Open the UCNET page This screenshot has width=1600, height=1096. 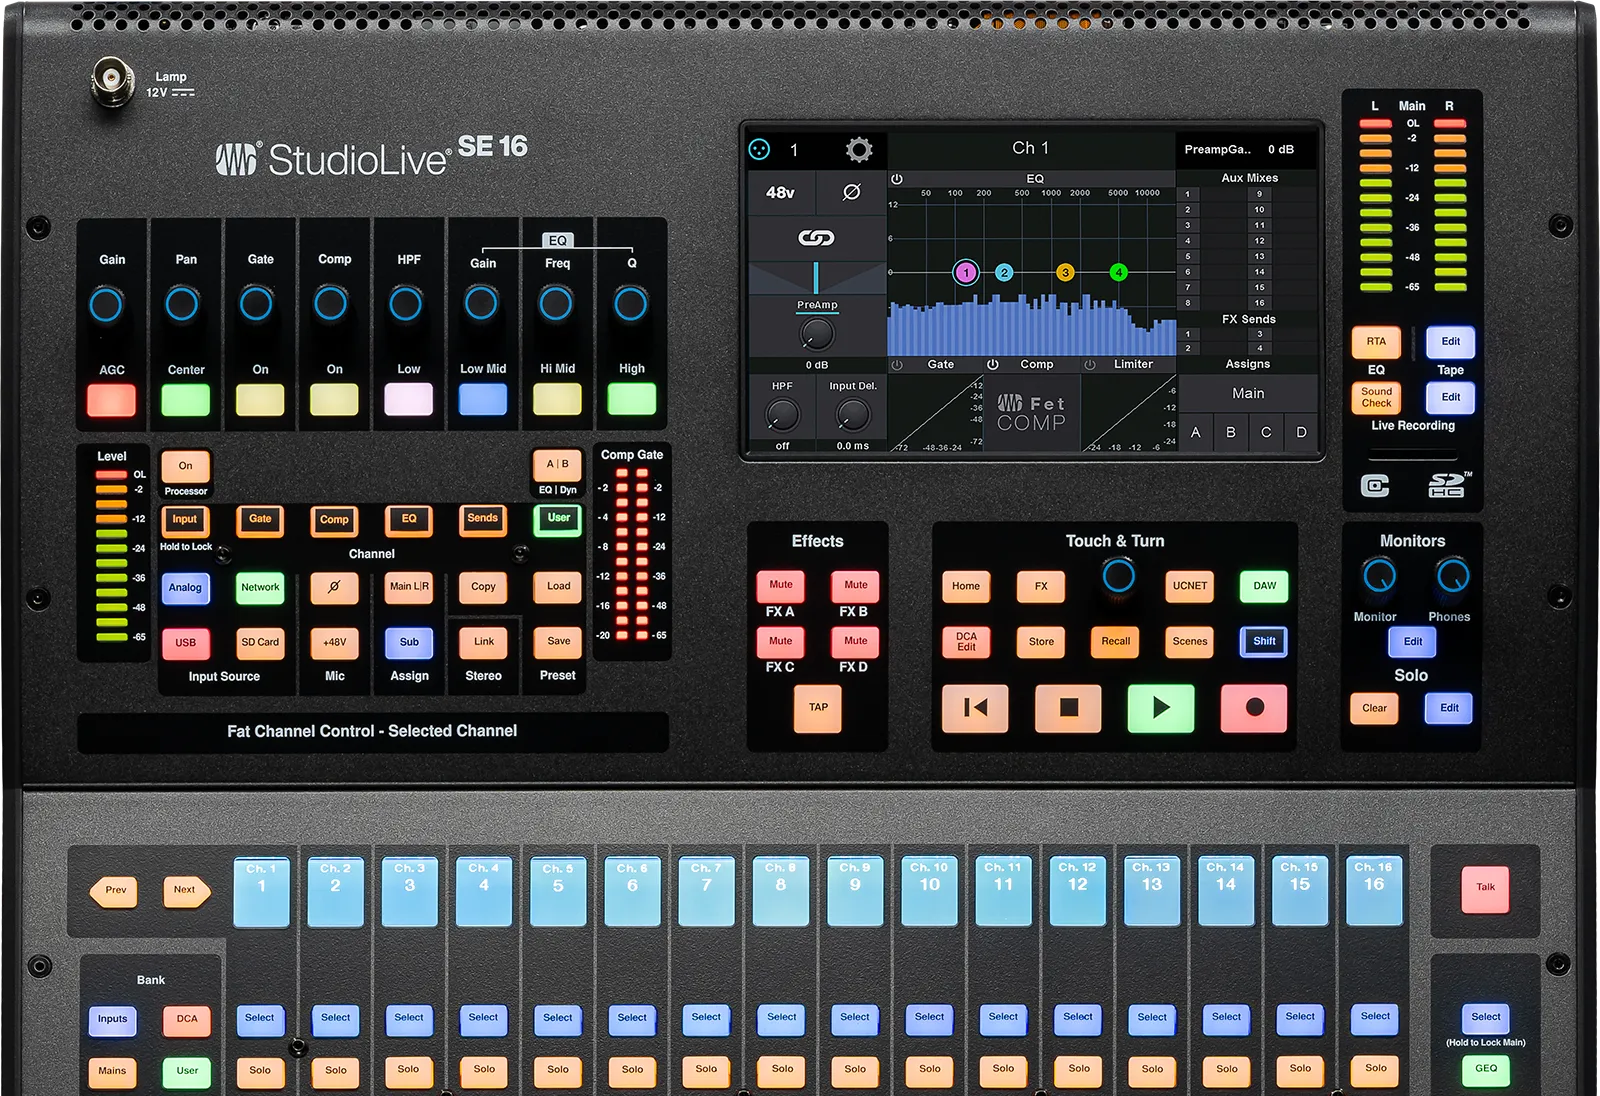[1190, 587]
